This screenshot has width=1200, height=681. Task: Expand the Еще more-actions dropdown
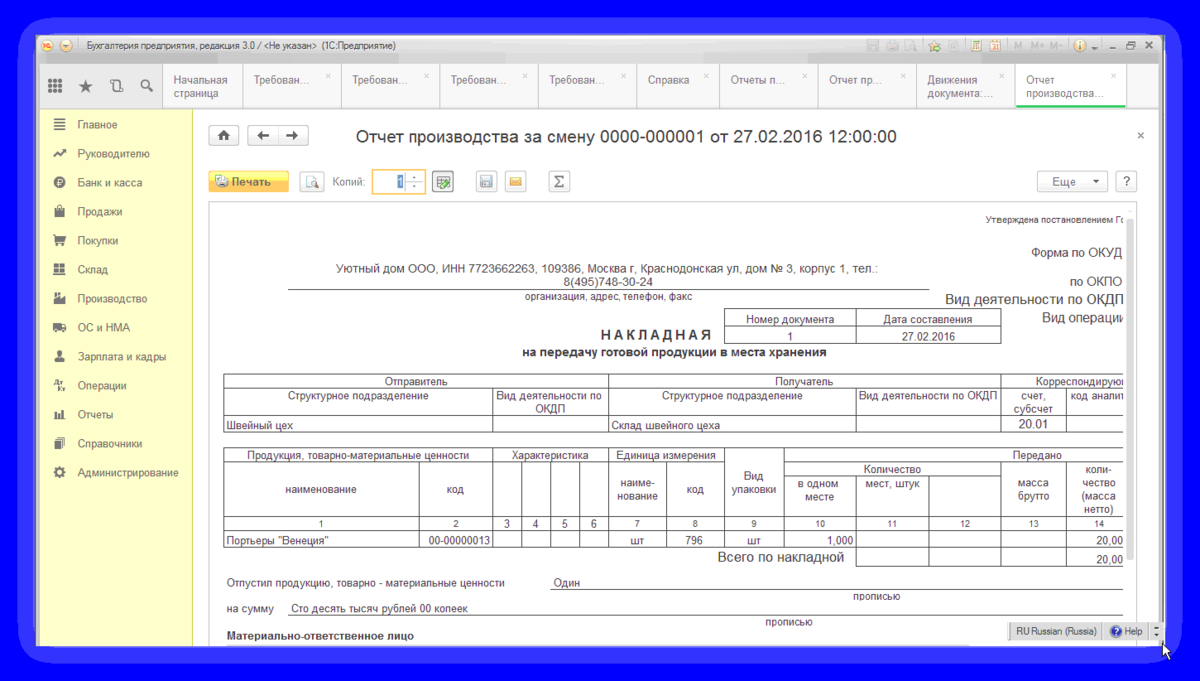pos(1073,182)
